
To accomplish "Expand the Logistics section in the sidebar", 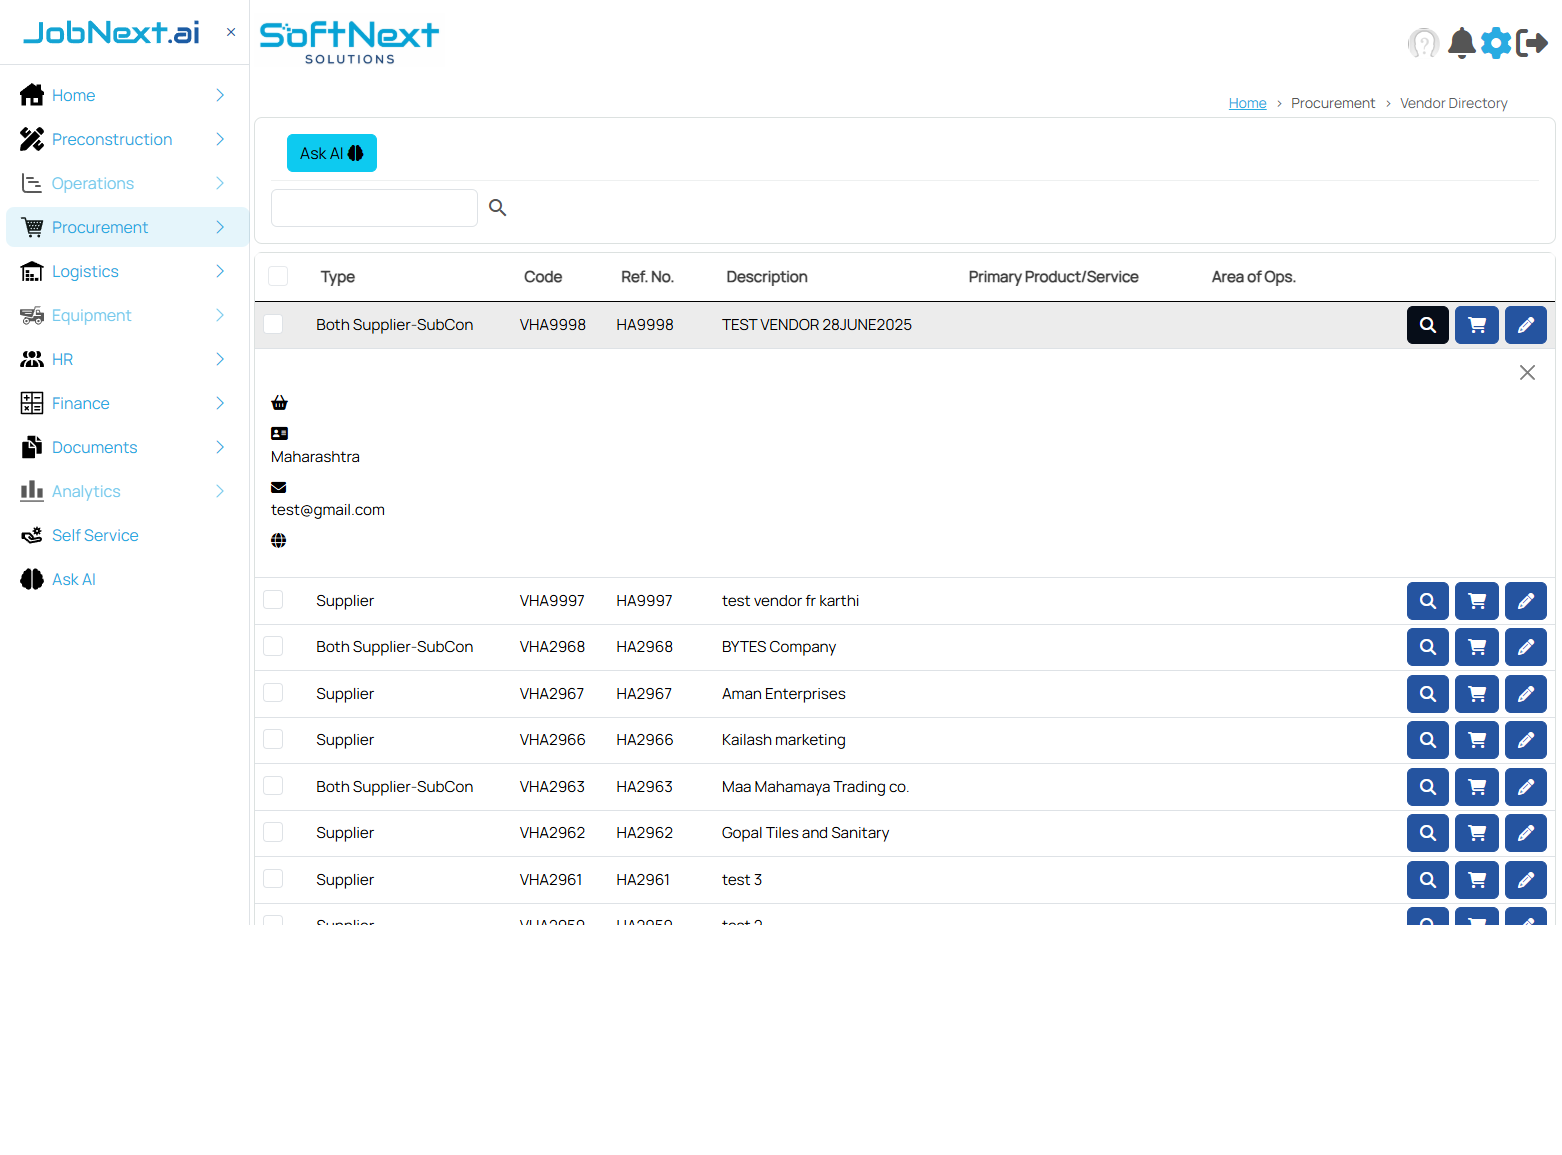I will click(x=219, y=271).
